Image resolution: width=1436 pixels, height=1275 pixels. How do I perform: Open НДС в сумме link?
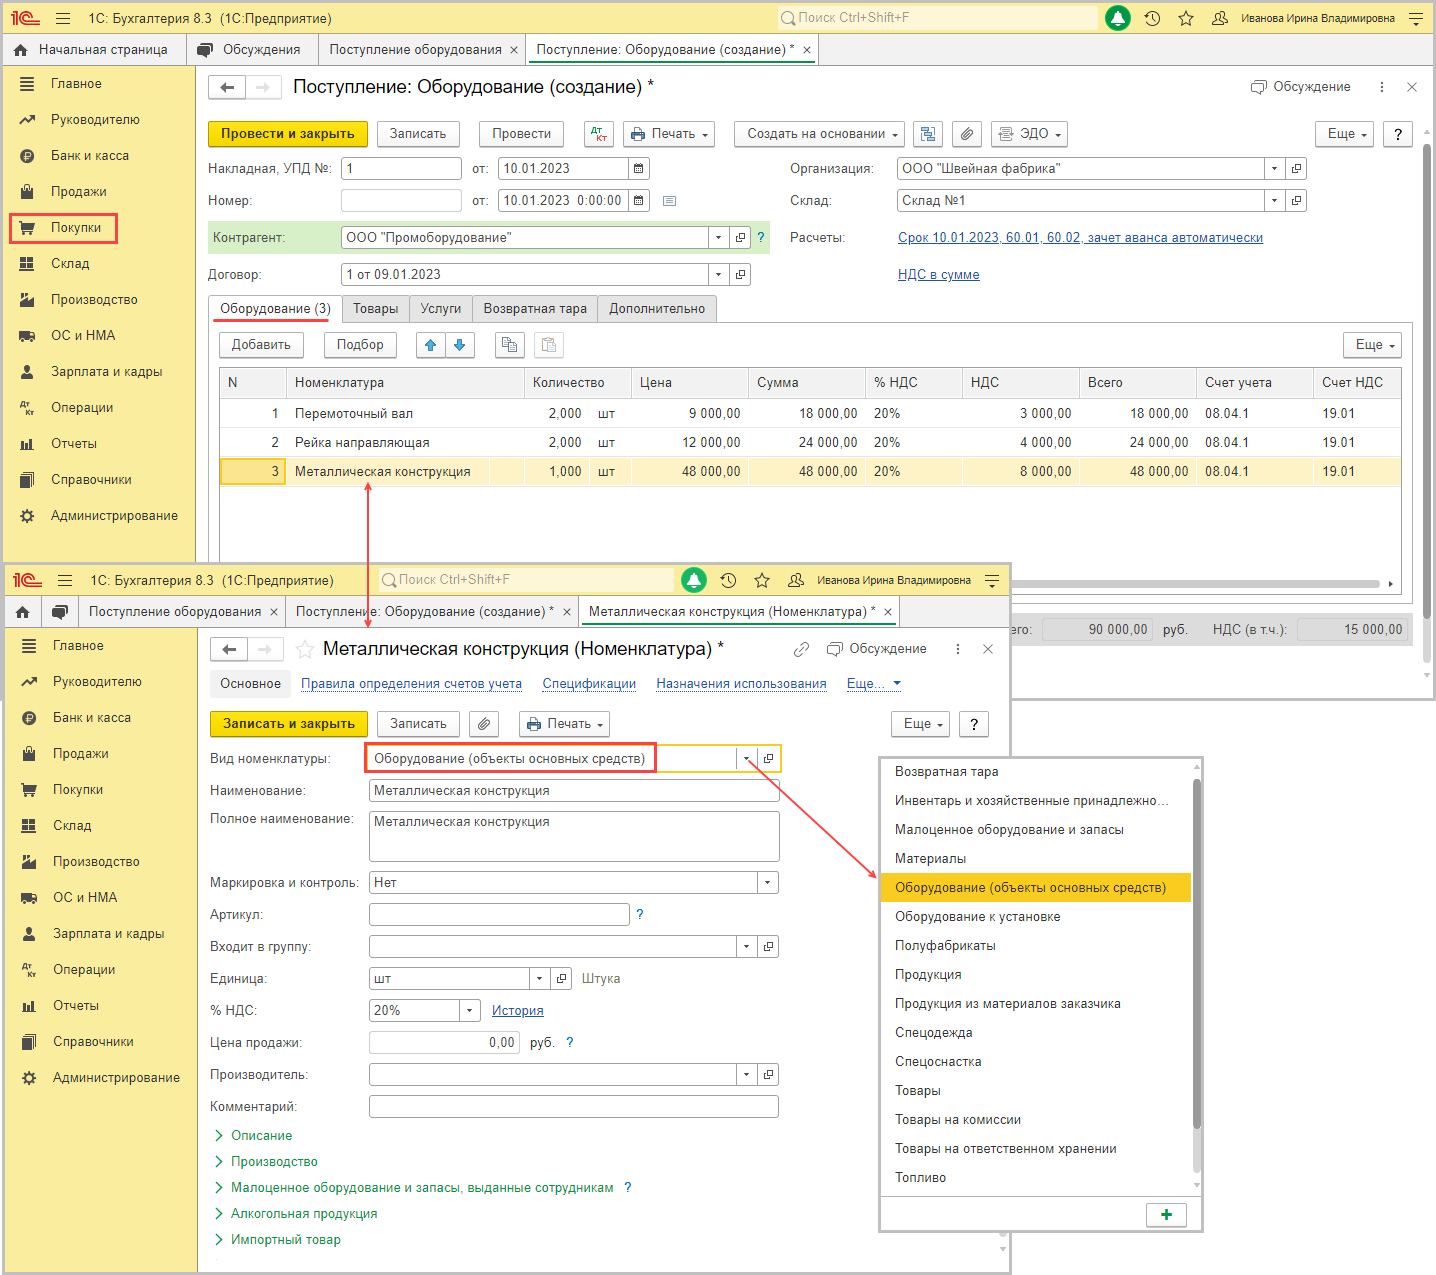click(x=939, y=275)
